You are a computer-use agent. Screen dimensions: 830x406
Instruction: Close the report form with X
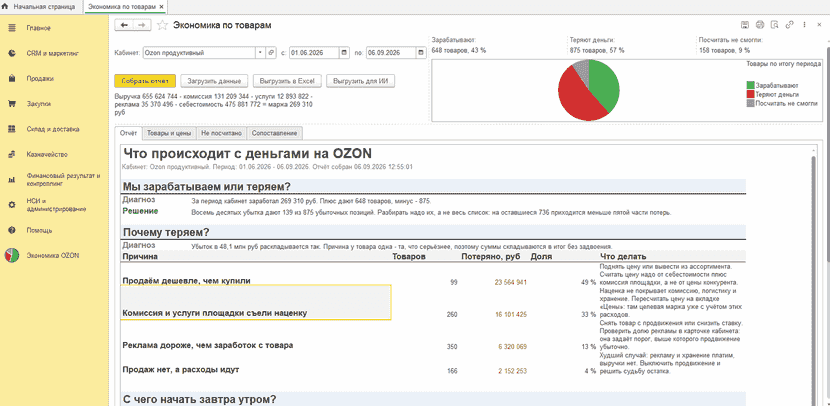(819, 25)
